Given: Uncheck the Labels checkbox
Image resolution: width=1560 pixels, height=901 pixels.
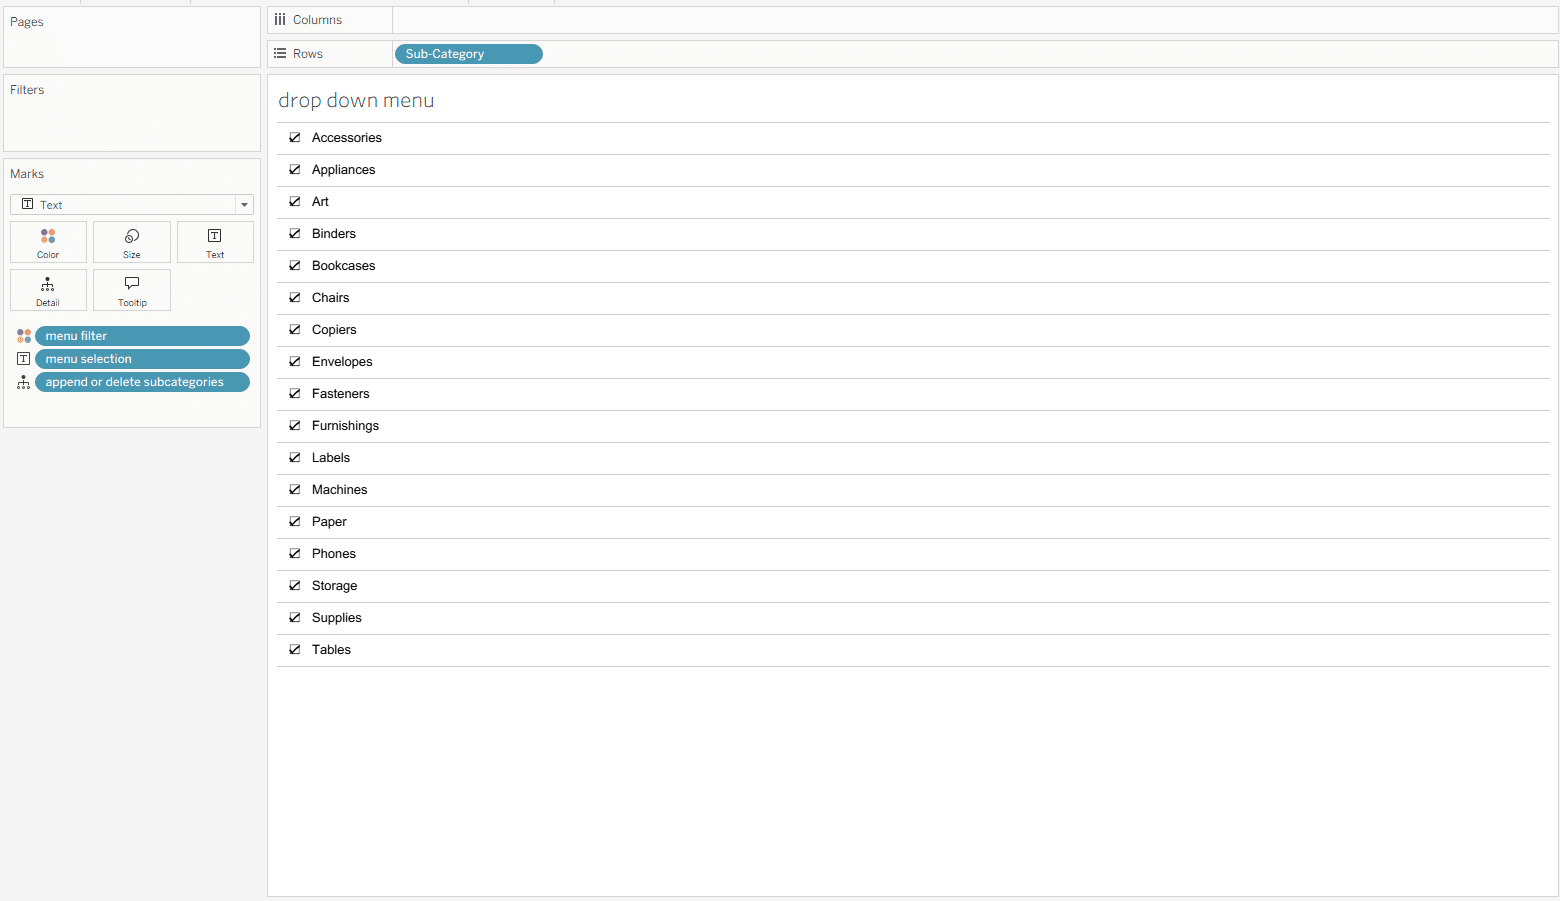Looking at the screenshot, I should tap(295, 458).
